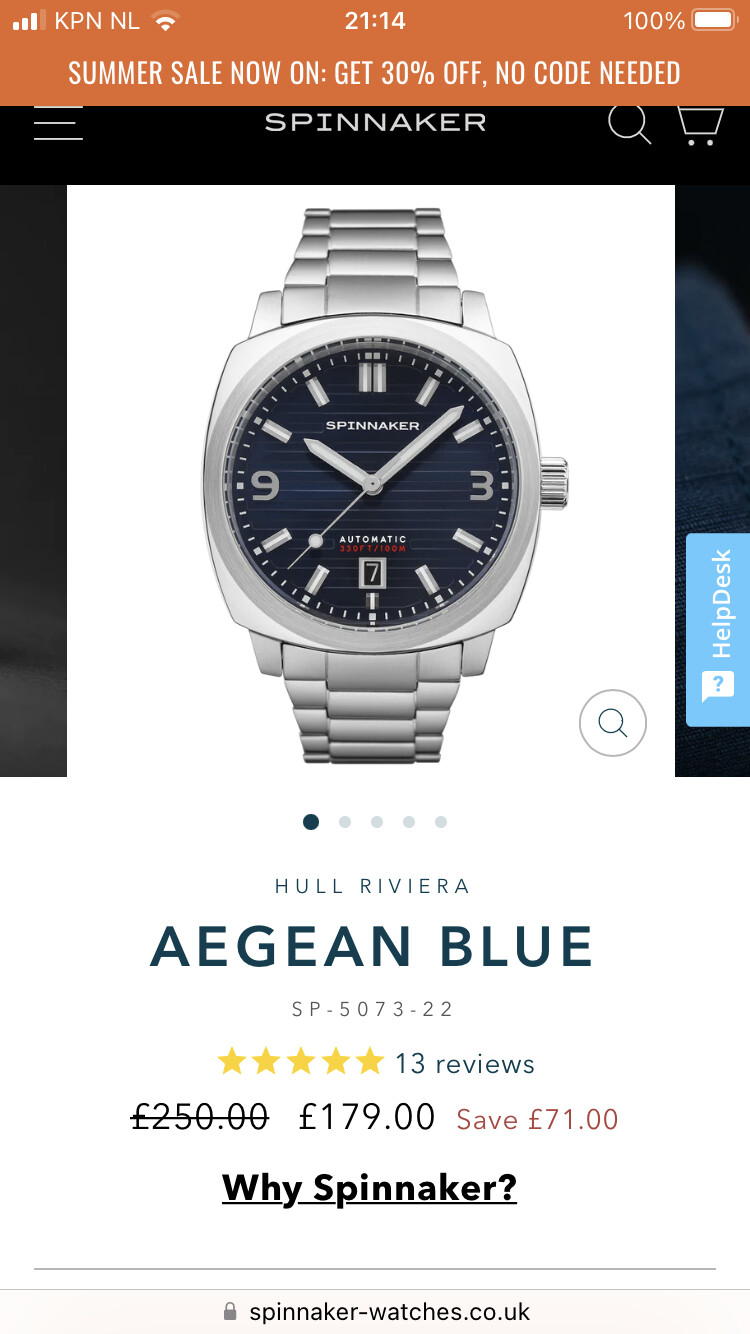The height and width of the screenshot is (1334, 750).
Task: Tap the Spinnaker logo in header
Action: 375,122
